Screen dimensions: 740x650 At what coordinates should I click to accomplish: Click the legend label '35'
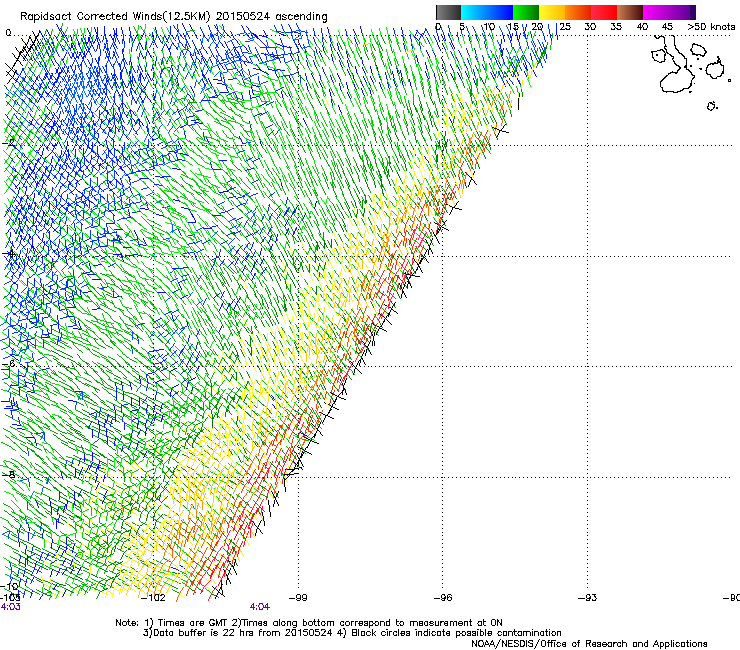[x=616, y=27]
